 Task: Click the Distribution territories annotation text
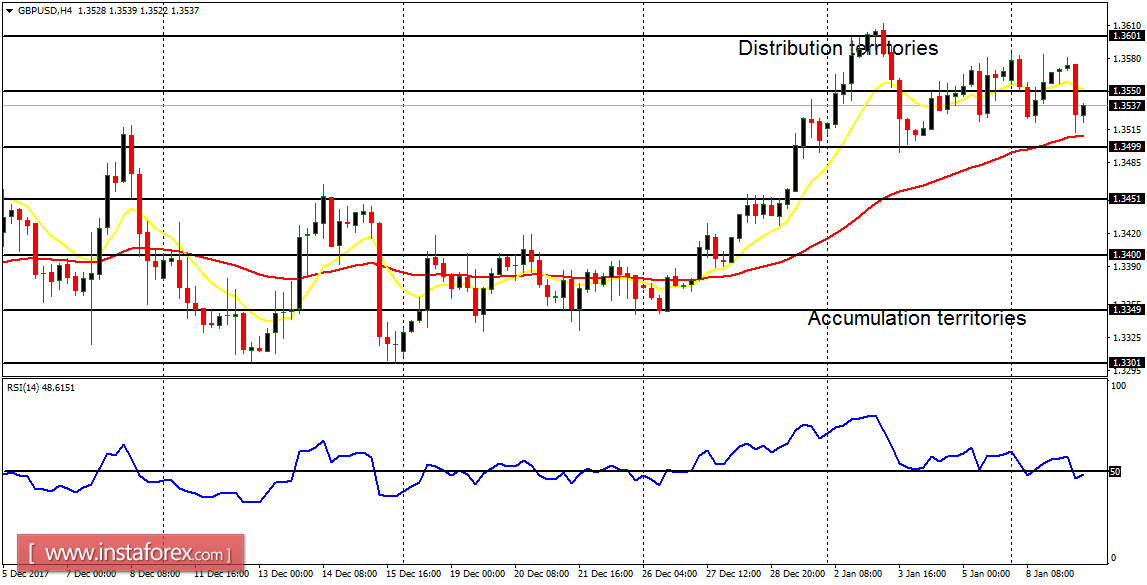838,47
